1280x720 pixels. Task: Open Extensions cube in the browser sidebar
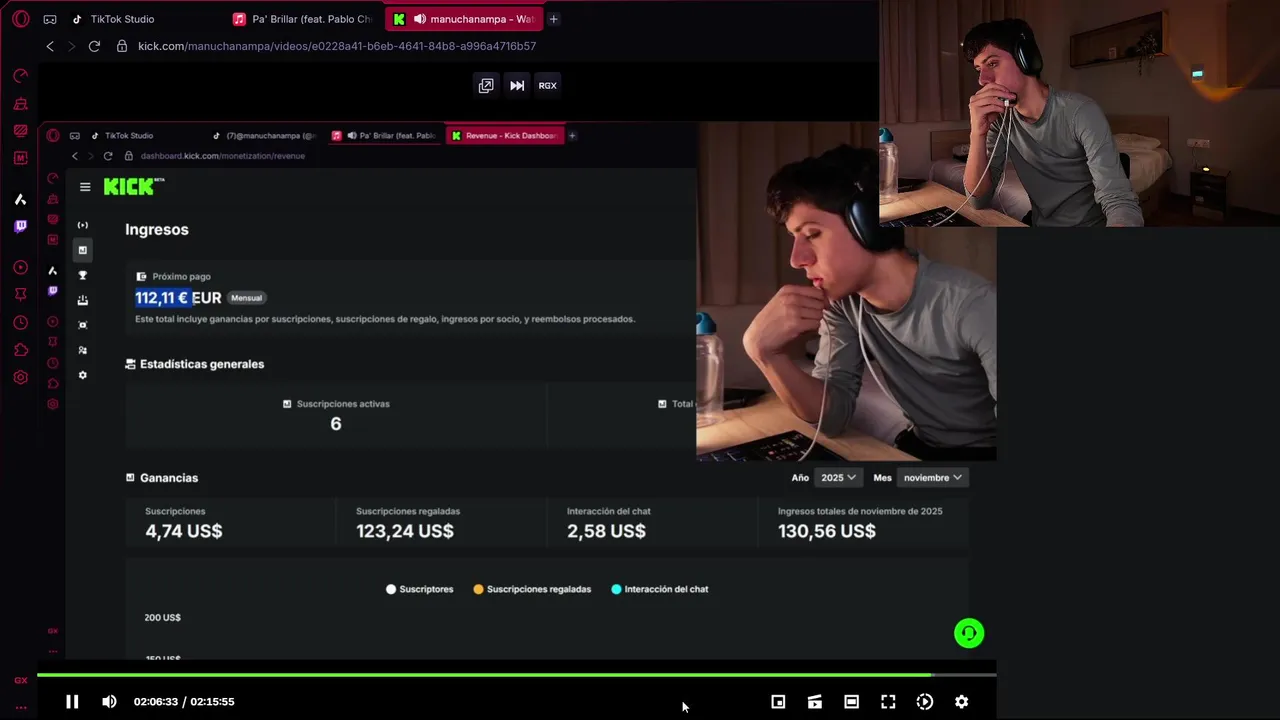click(x=20, y=350)
